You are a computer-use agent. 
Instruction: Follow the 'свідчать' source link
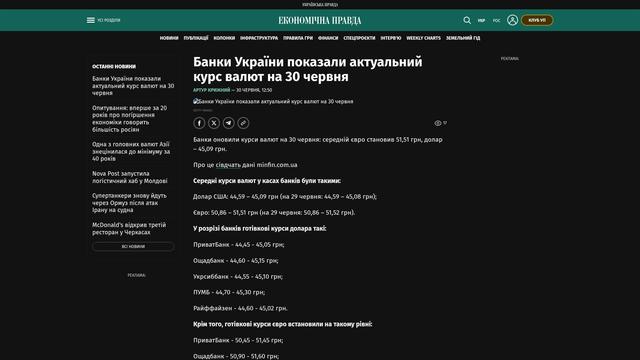228,165
